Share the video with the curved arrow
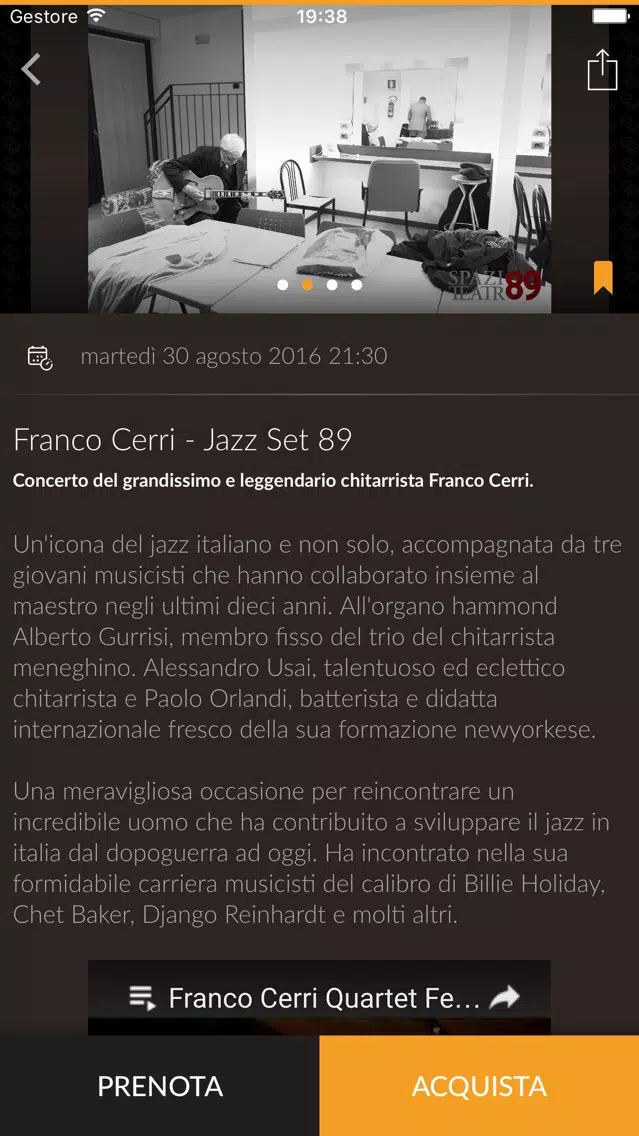The image size is (639, 1136). 504,998
